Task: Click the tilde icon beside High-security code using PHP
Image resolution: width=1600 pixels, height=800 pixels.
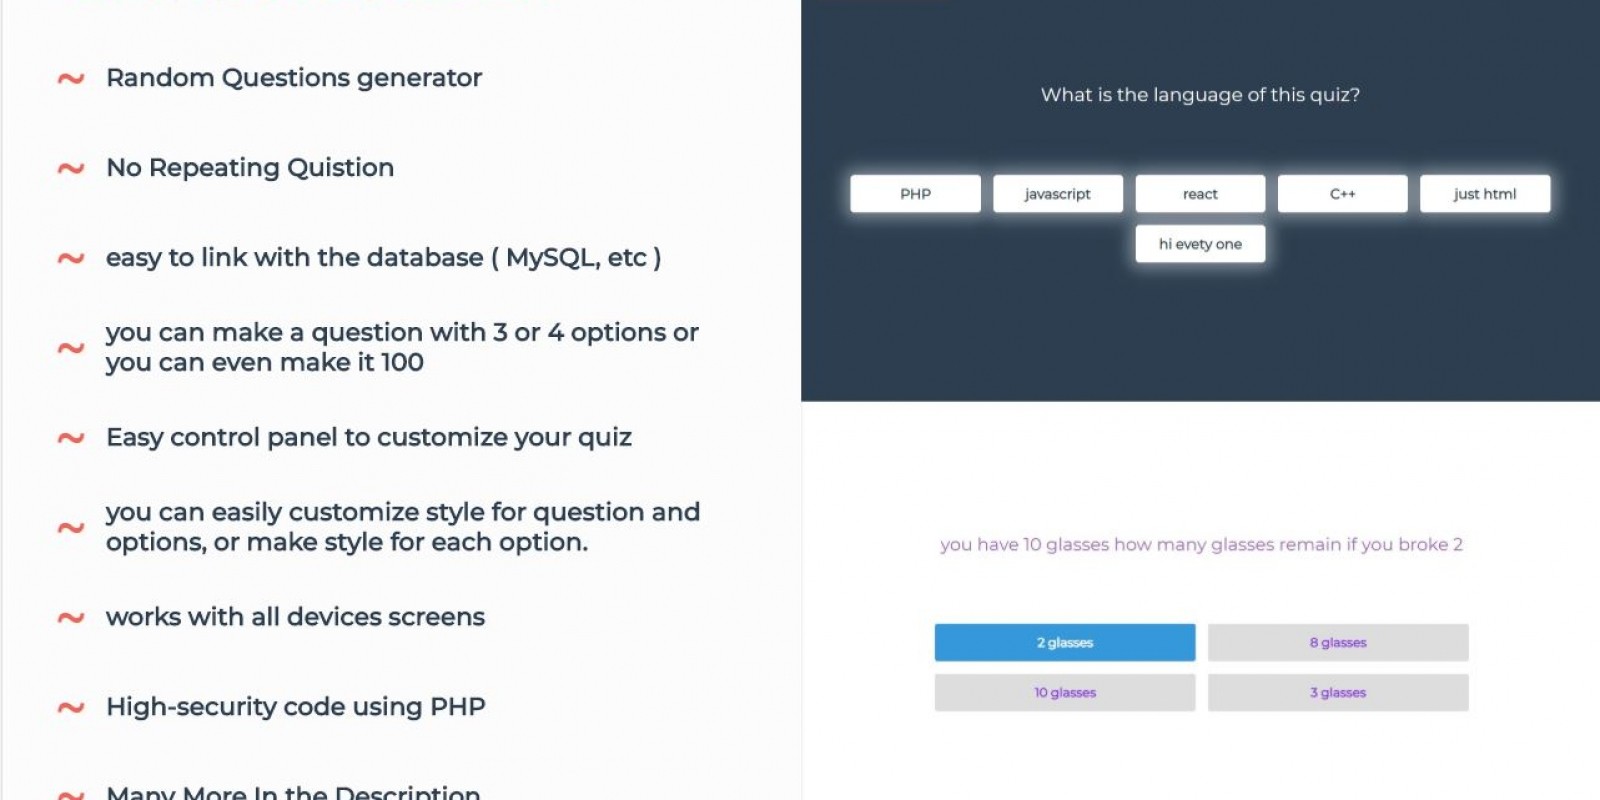Action: pyautogui.click(x=70, y=708)
